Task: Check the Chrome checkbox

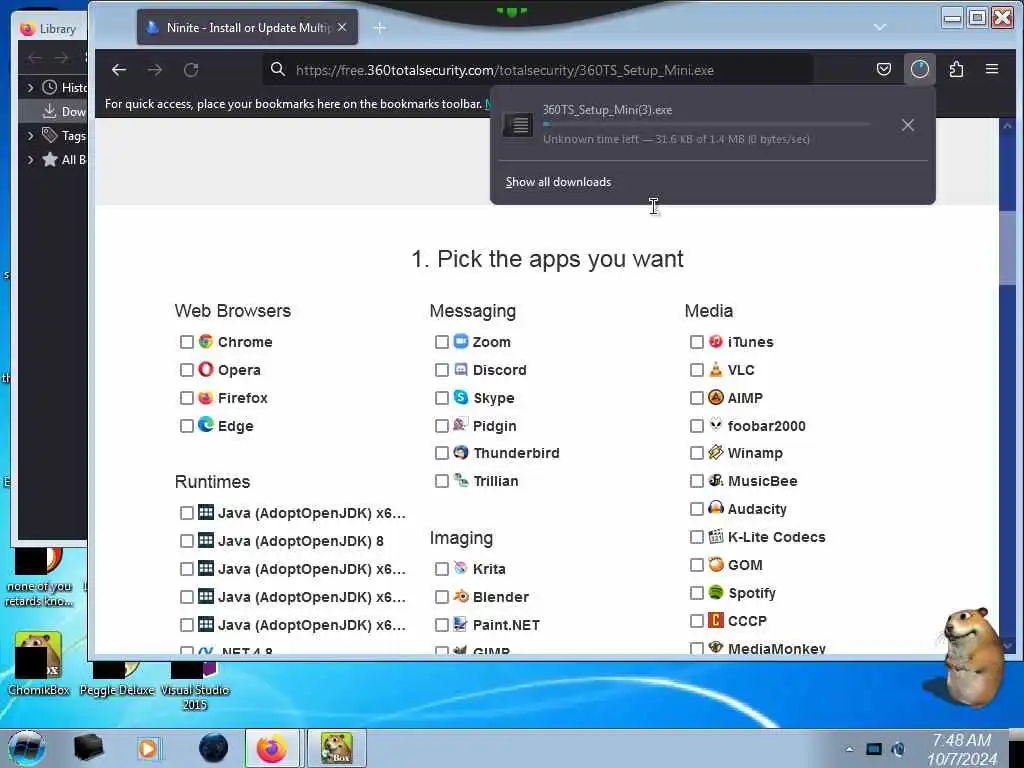Action: coord(187,342)
